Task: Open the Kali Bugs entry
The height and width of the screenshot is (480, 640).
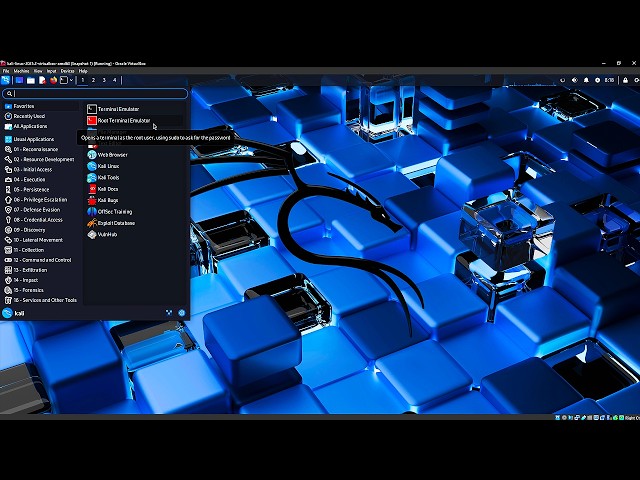Action: pos(135,200)
